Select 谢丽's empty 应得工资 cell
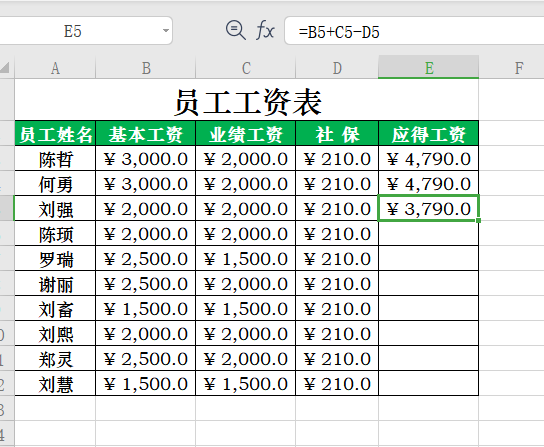 (x=428, y=283)
